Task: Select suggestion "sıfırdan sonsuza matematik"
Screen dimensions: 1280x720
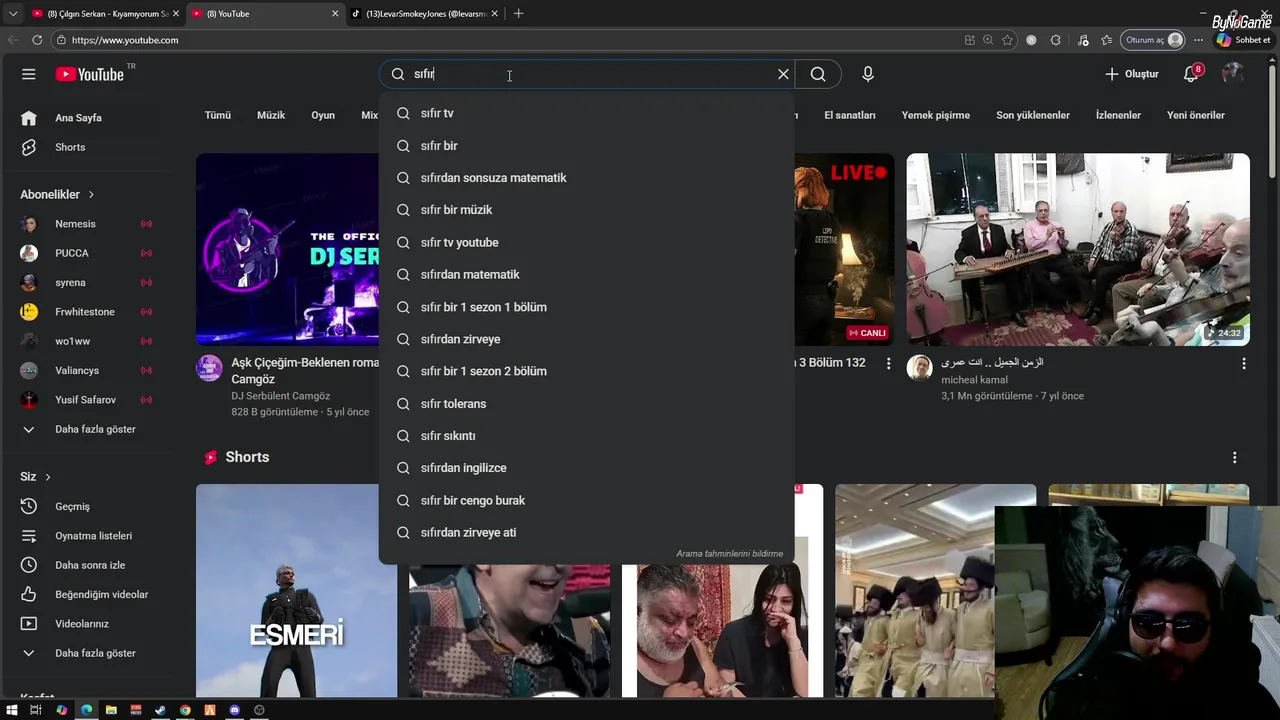Action: coord(587,178)
